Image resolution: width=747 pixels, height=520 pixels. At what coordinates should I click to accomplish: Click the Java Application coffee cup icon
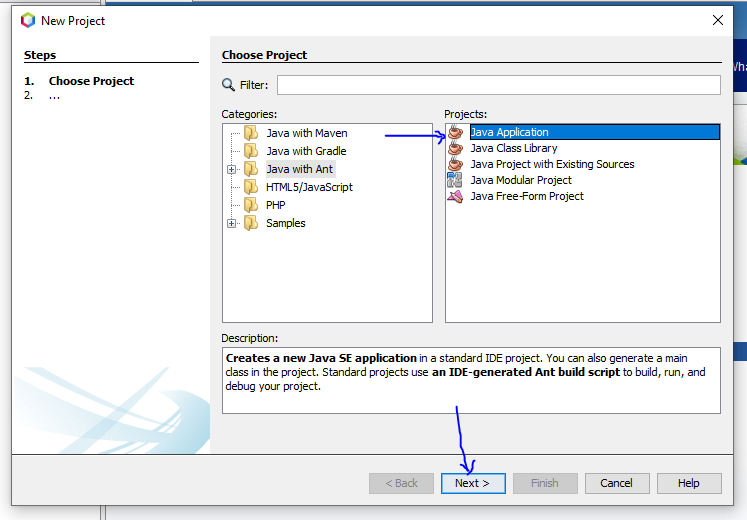[x=455, y=132]
